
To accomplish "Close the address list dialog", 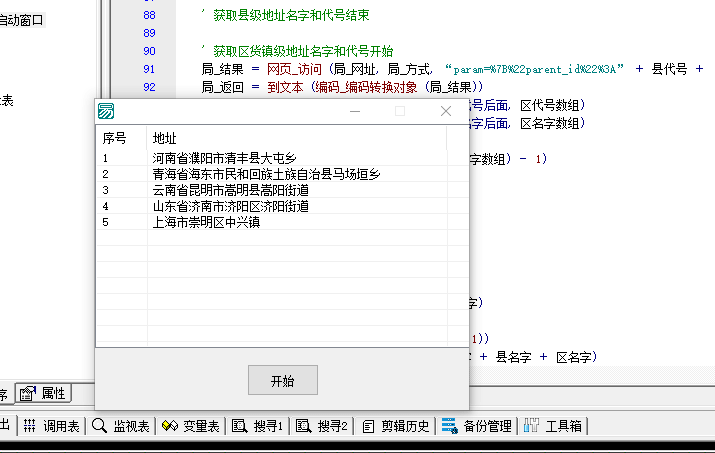I will click(446, 111).
